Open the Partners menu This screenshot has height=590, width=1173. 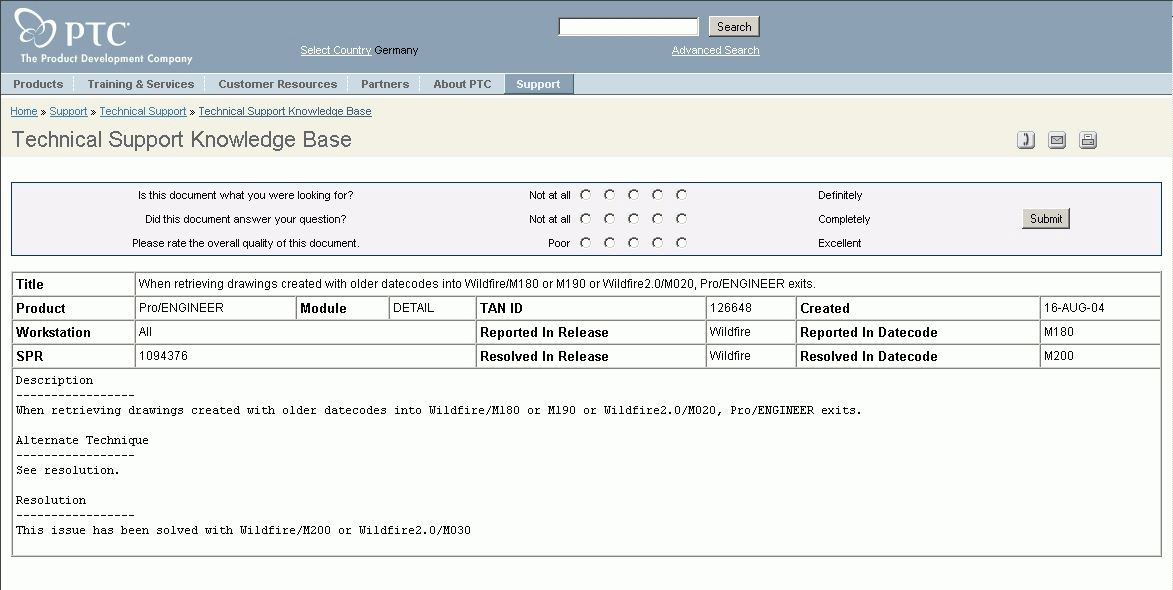(x=385, y=84)
